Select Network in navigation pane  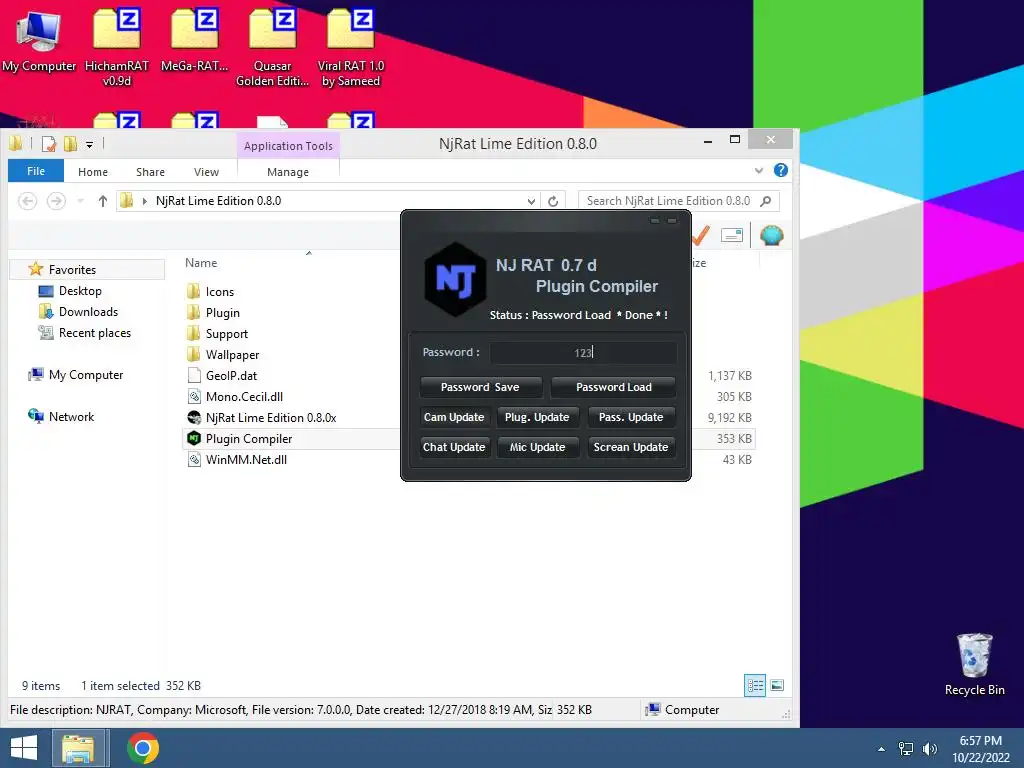(61, 417)
